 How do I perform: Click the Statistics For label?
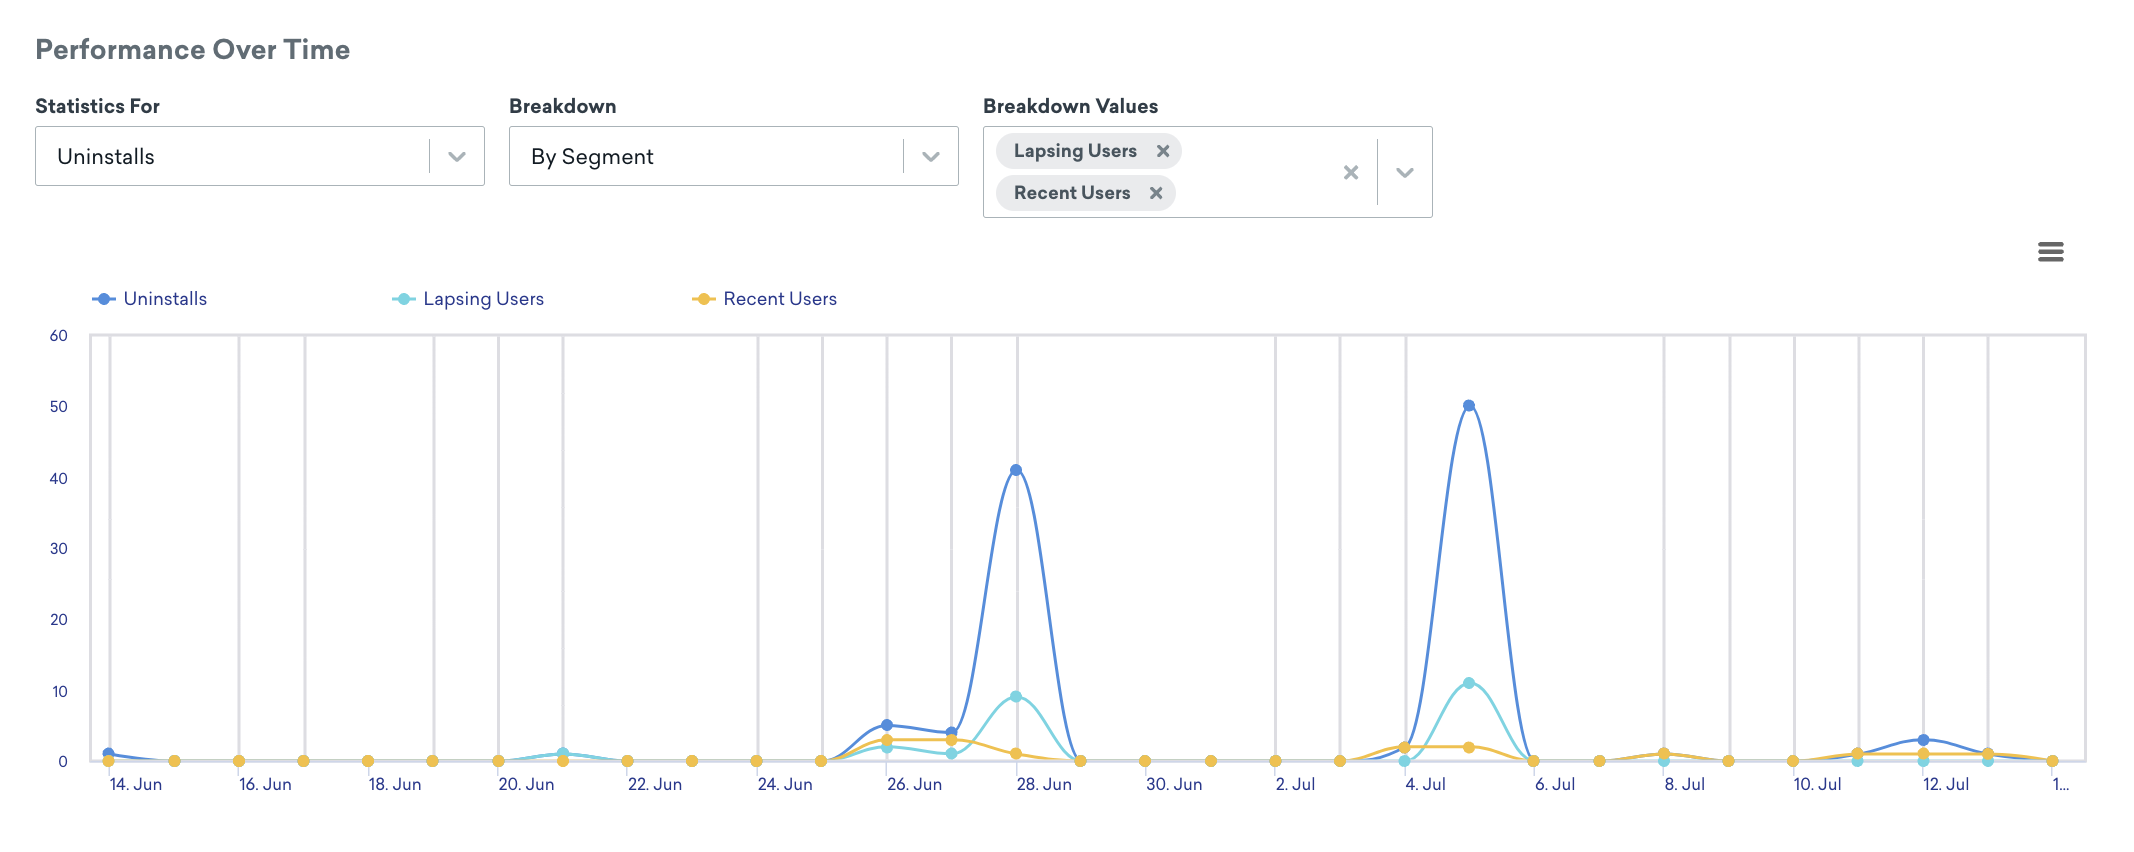pyautogui.click(x=98, y=106)
